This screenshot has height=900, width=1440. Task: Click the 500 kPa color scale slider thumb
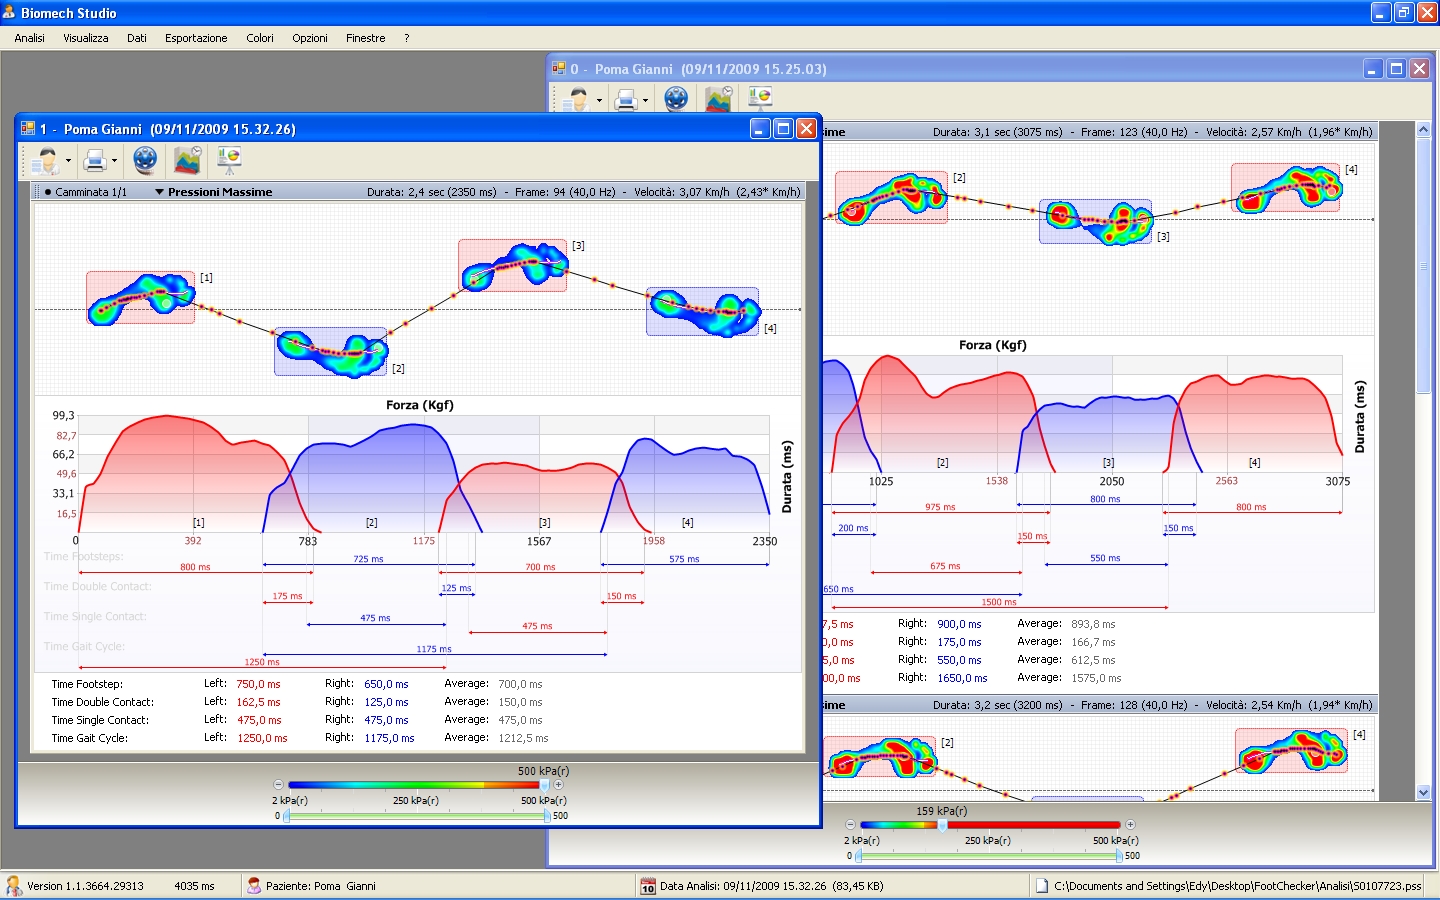pos(544,785)
